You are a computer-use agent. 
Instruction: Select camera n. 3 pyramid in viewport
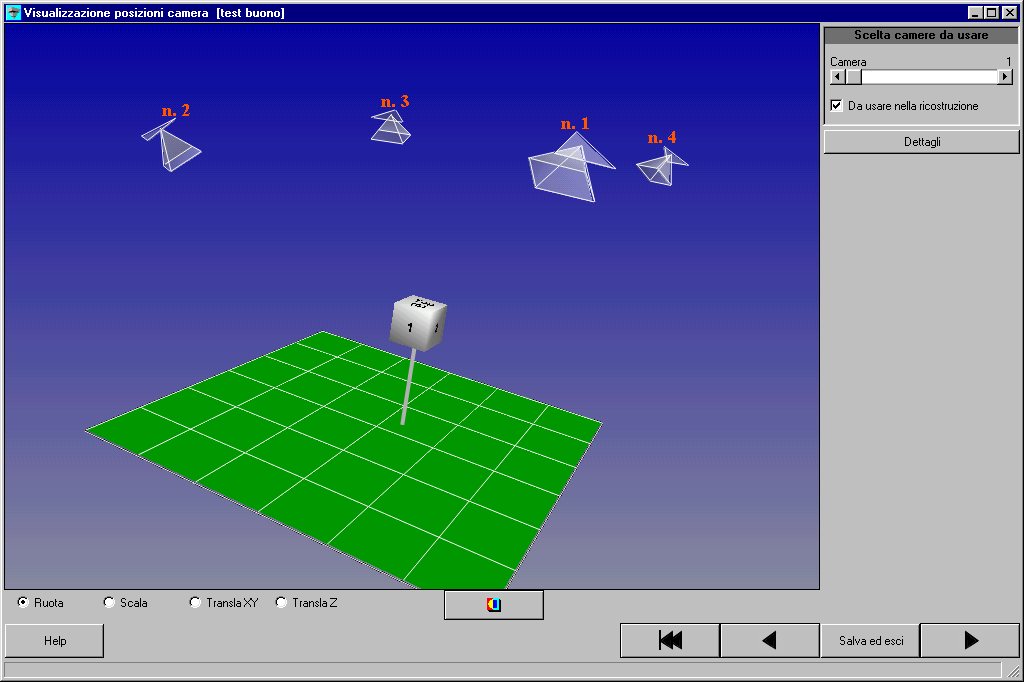(x=390, y=128)
